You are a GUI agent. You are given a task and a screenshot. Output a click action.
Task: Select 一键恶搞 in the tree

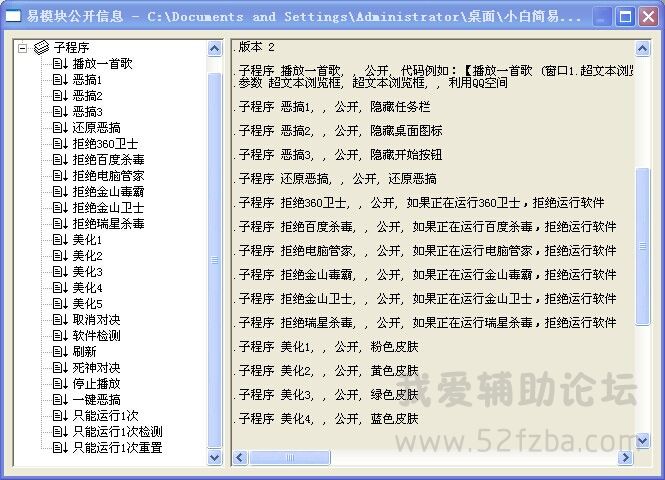pos(96,400)
